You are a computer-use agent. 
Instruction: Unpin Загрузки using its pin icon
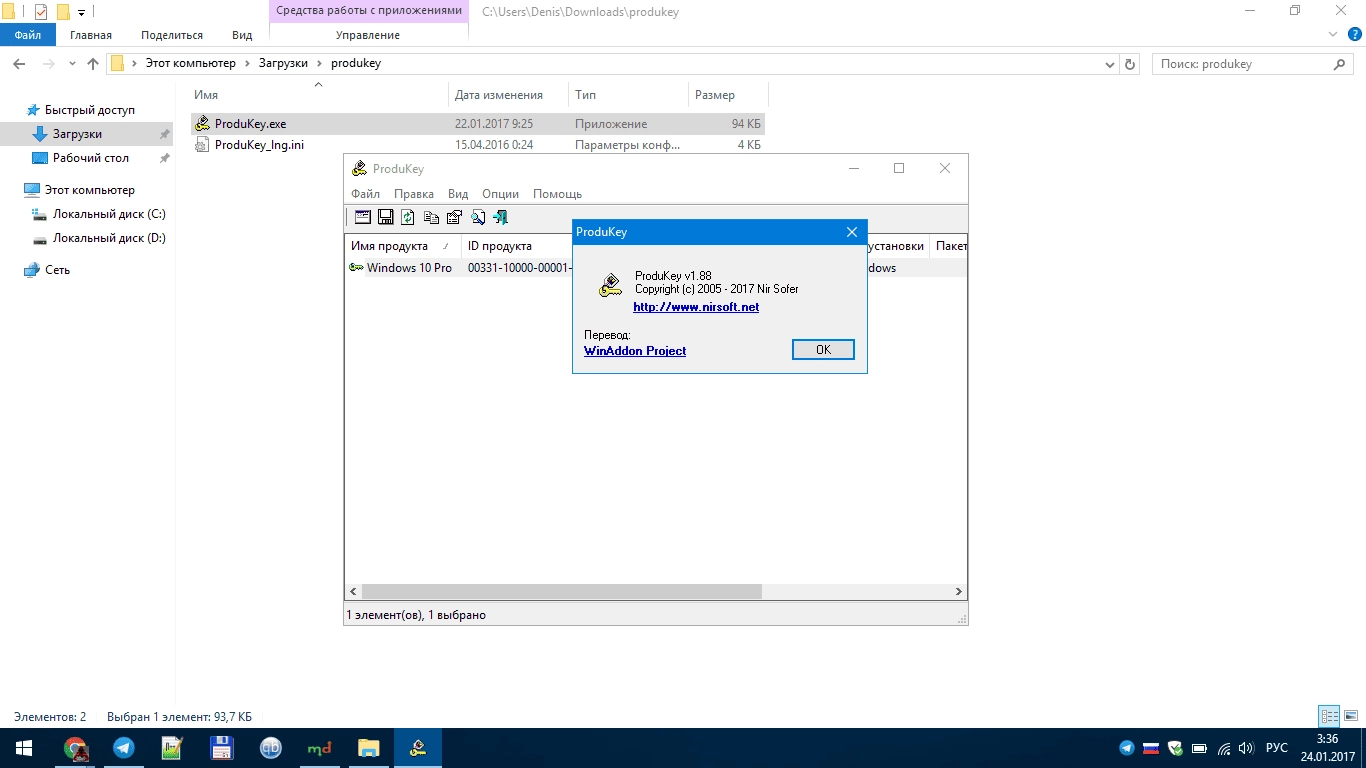[x=165, y=134]
